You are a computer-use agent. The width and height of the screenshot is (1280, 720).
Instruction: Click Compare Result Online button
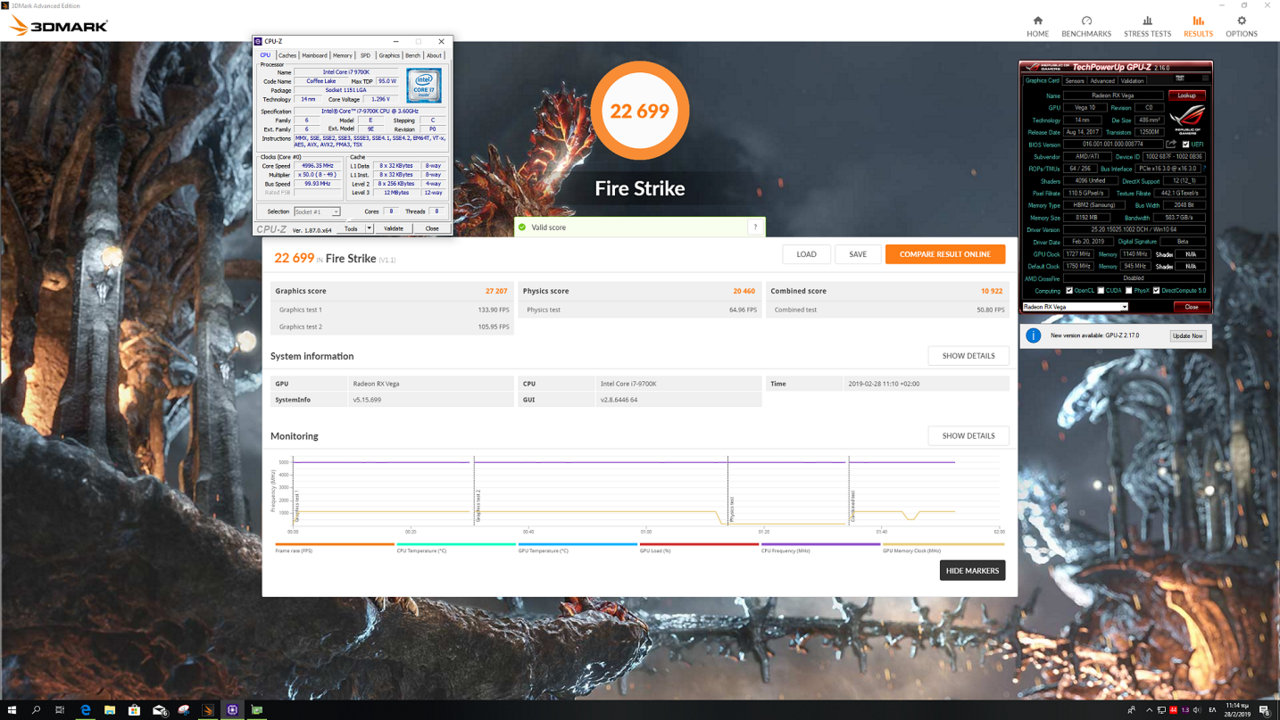(945, 254)
